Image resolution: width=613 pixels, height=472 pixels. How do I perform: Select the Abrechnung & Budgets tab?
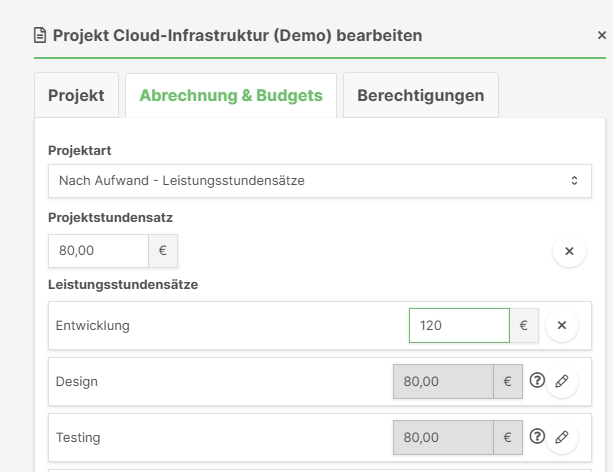click(x=230, y=96)
